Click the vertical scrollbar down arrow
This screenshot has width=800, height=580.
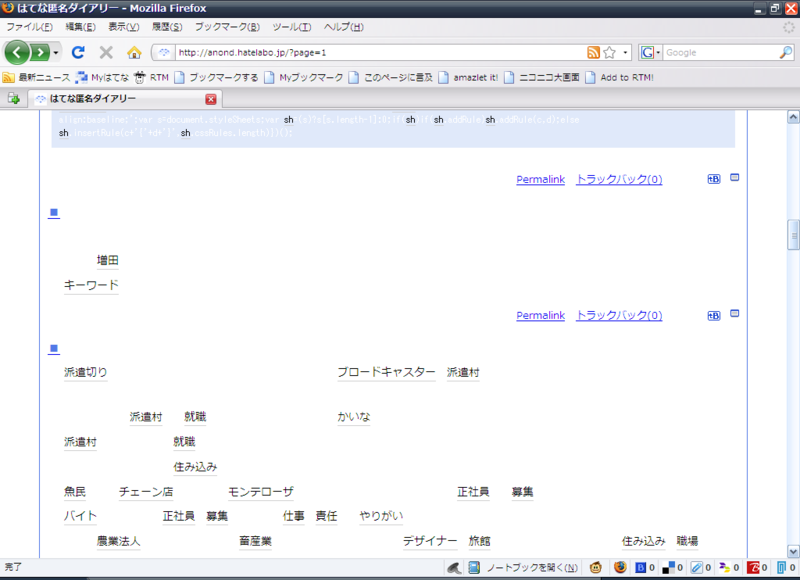pyautogui.click(x=793, y=551)
